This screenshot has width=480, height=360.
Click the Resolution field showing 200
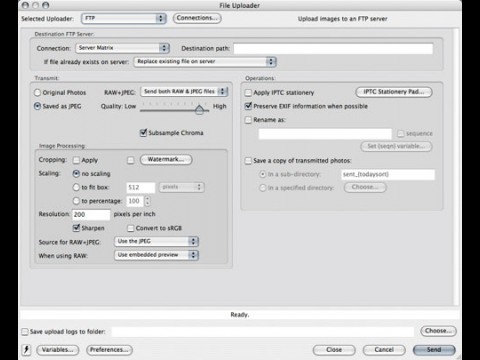[x=91, y=214]
